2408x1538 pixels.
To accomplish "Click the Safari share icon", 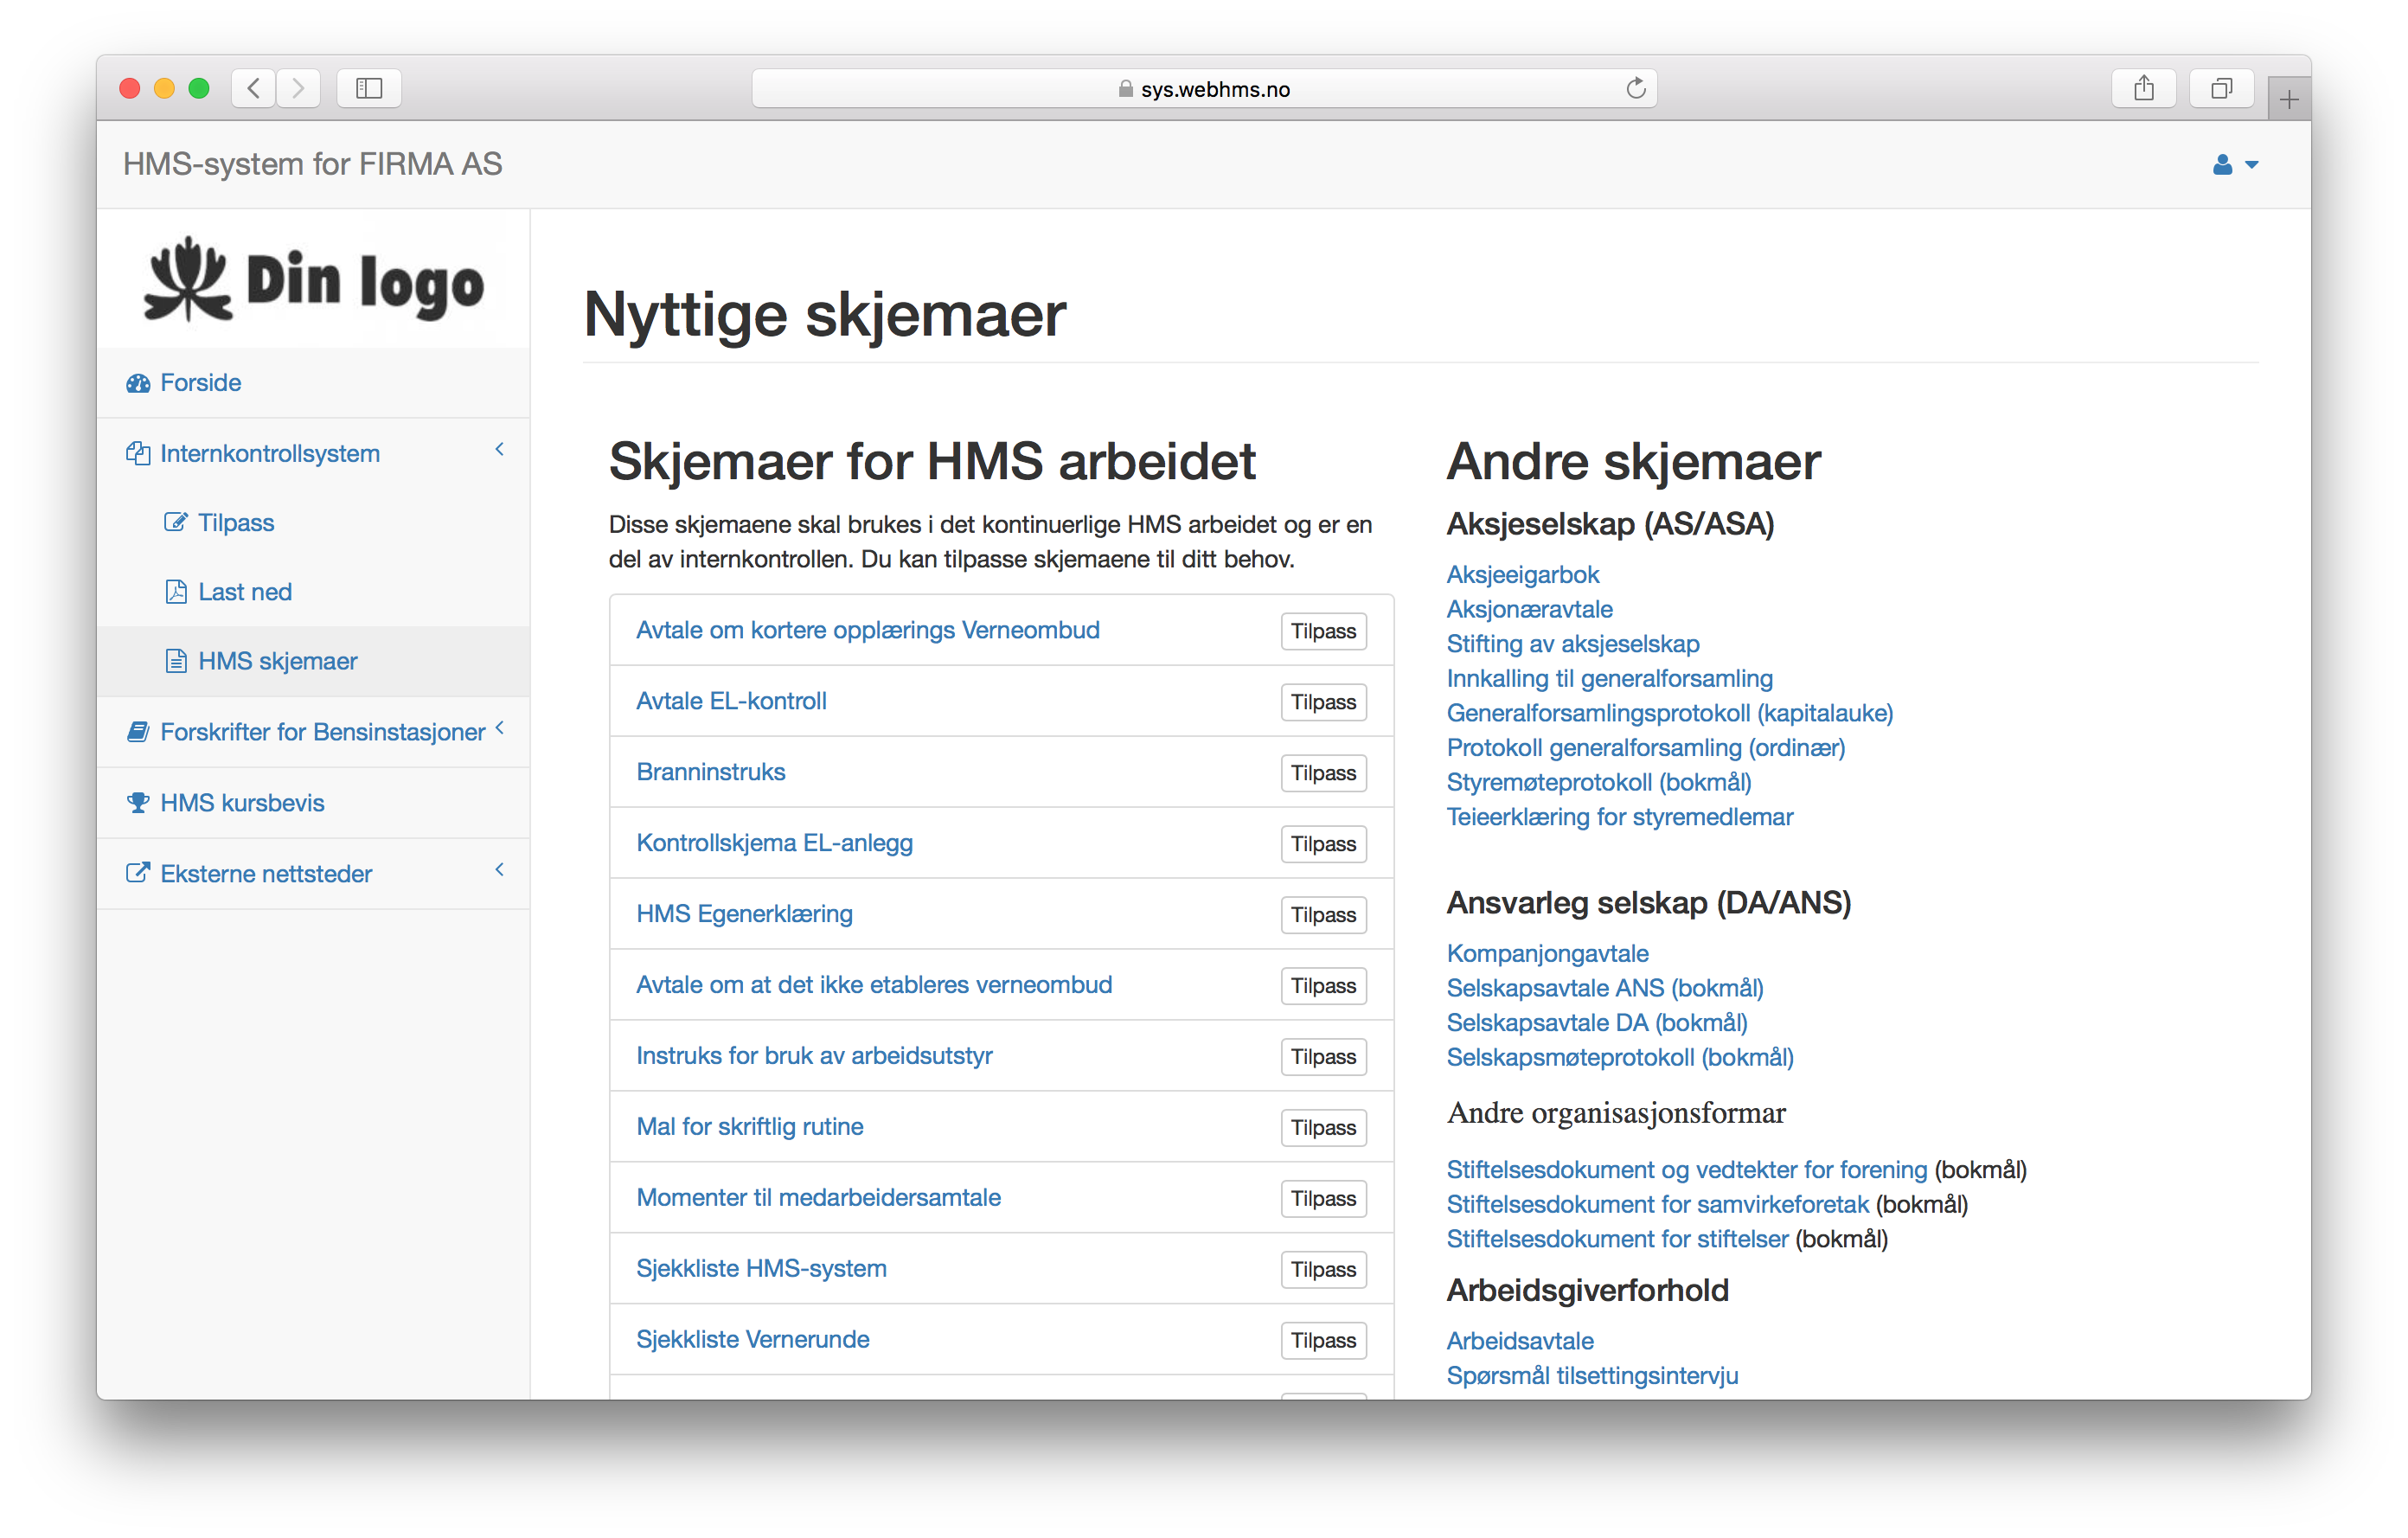I will tap(2143, 88).
